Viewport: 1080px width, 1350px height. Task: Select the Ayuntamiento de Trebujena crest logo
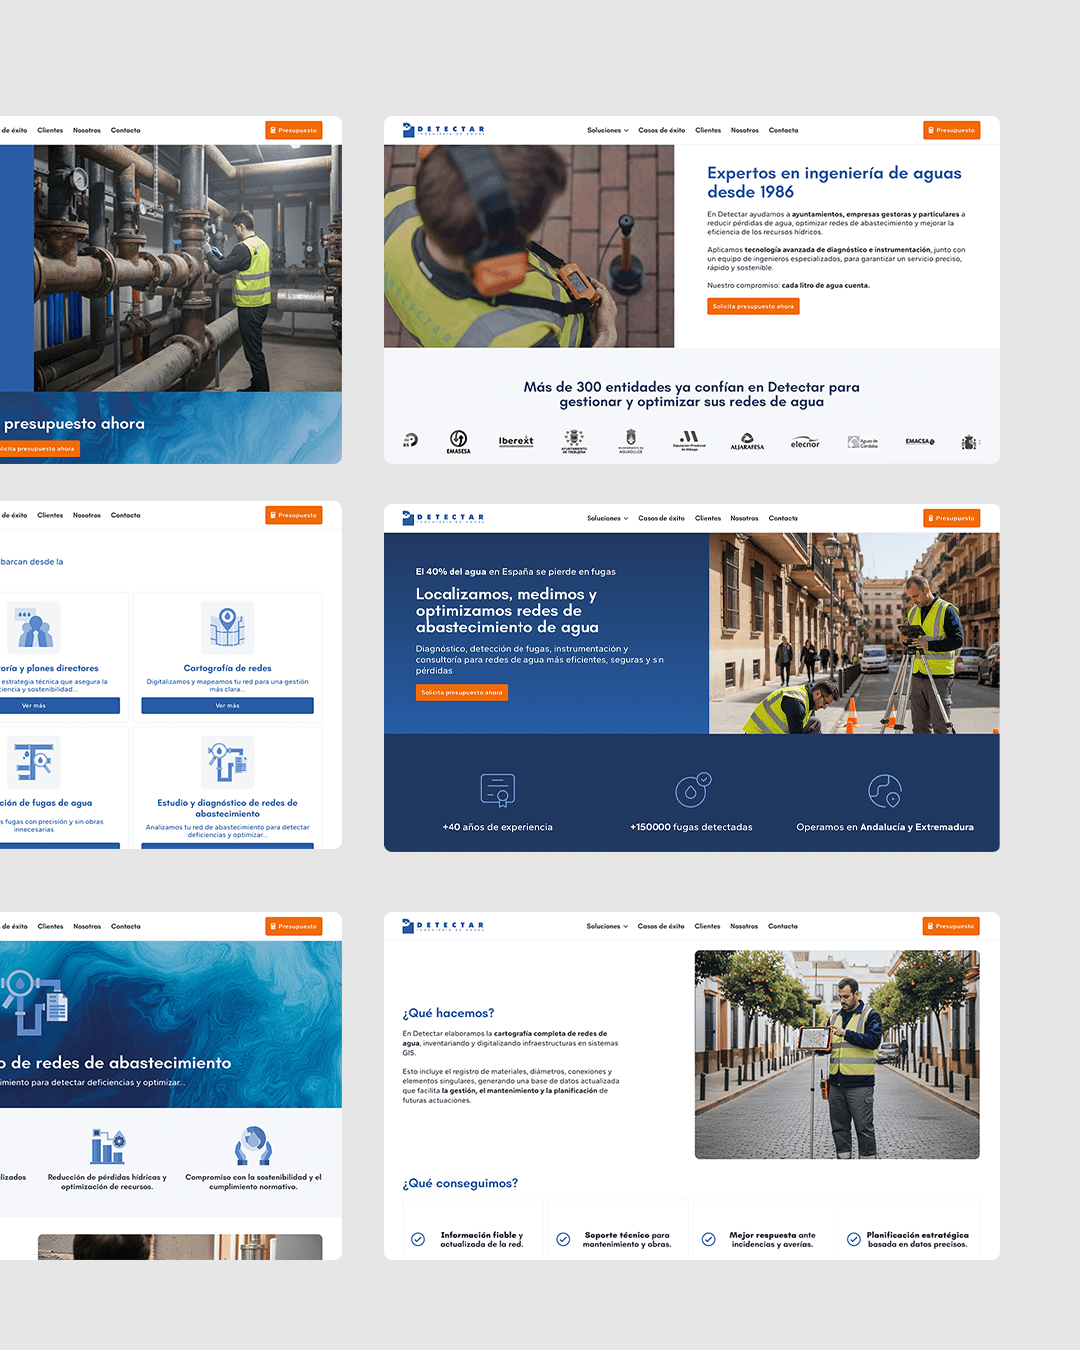pyautogui.click(x=574, y=441)
